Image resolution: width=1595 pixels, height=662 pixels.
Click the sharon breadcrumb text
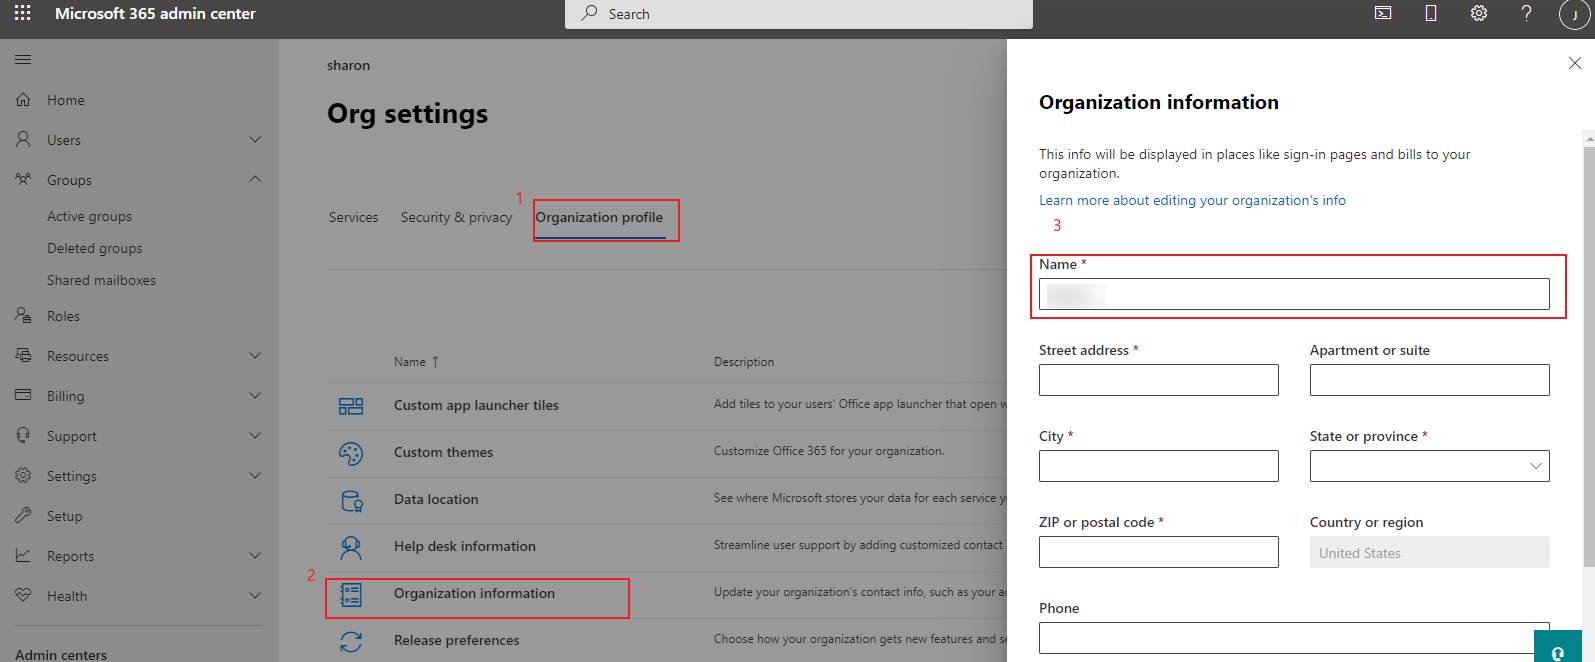[x=348, y=65]
